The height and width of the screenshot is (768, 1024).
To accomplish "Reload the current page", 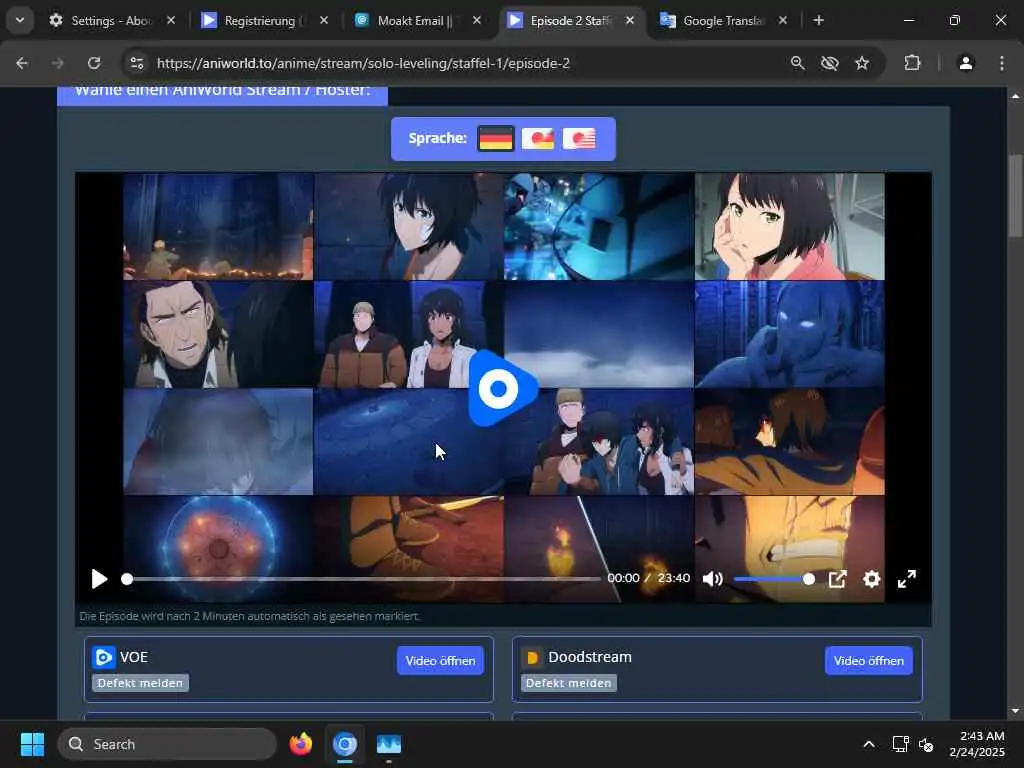I will pos(94,63).
